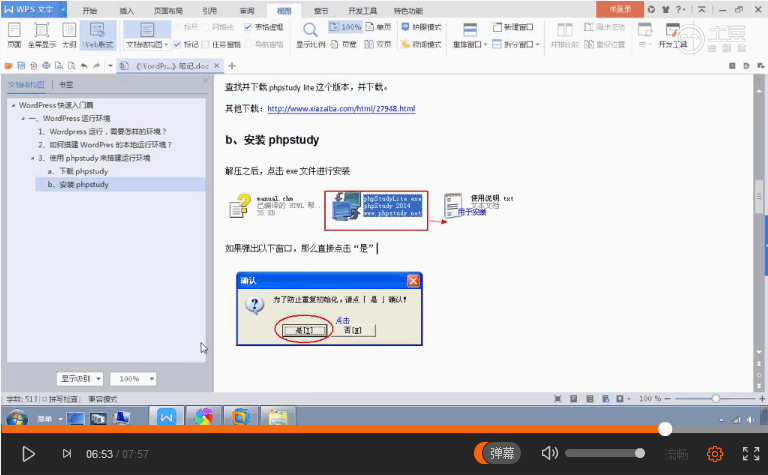Click the Windows Start orb
768x475 pixels.
17,419
